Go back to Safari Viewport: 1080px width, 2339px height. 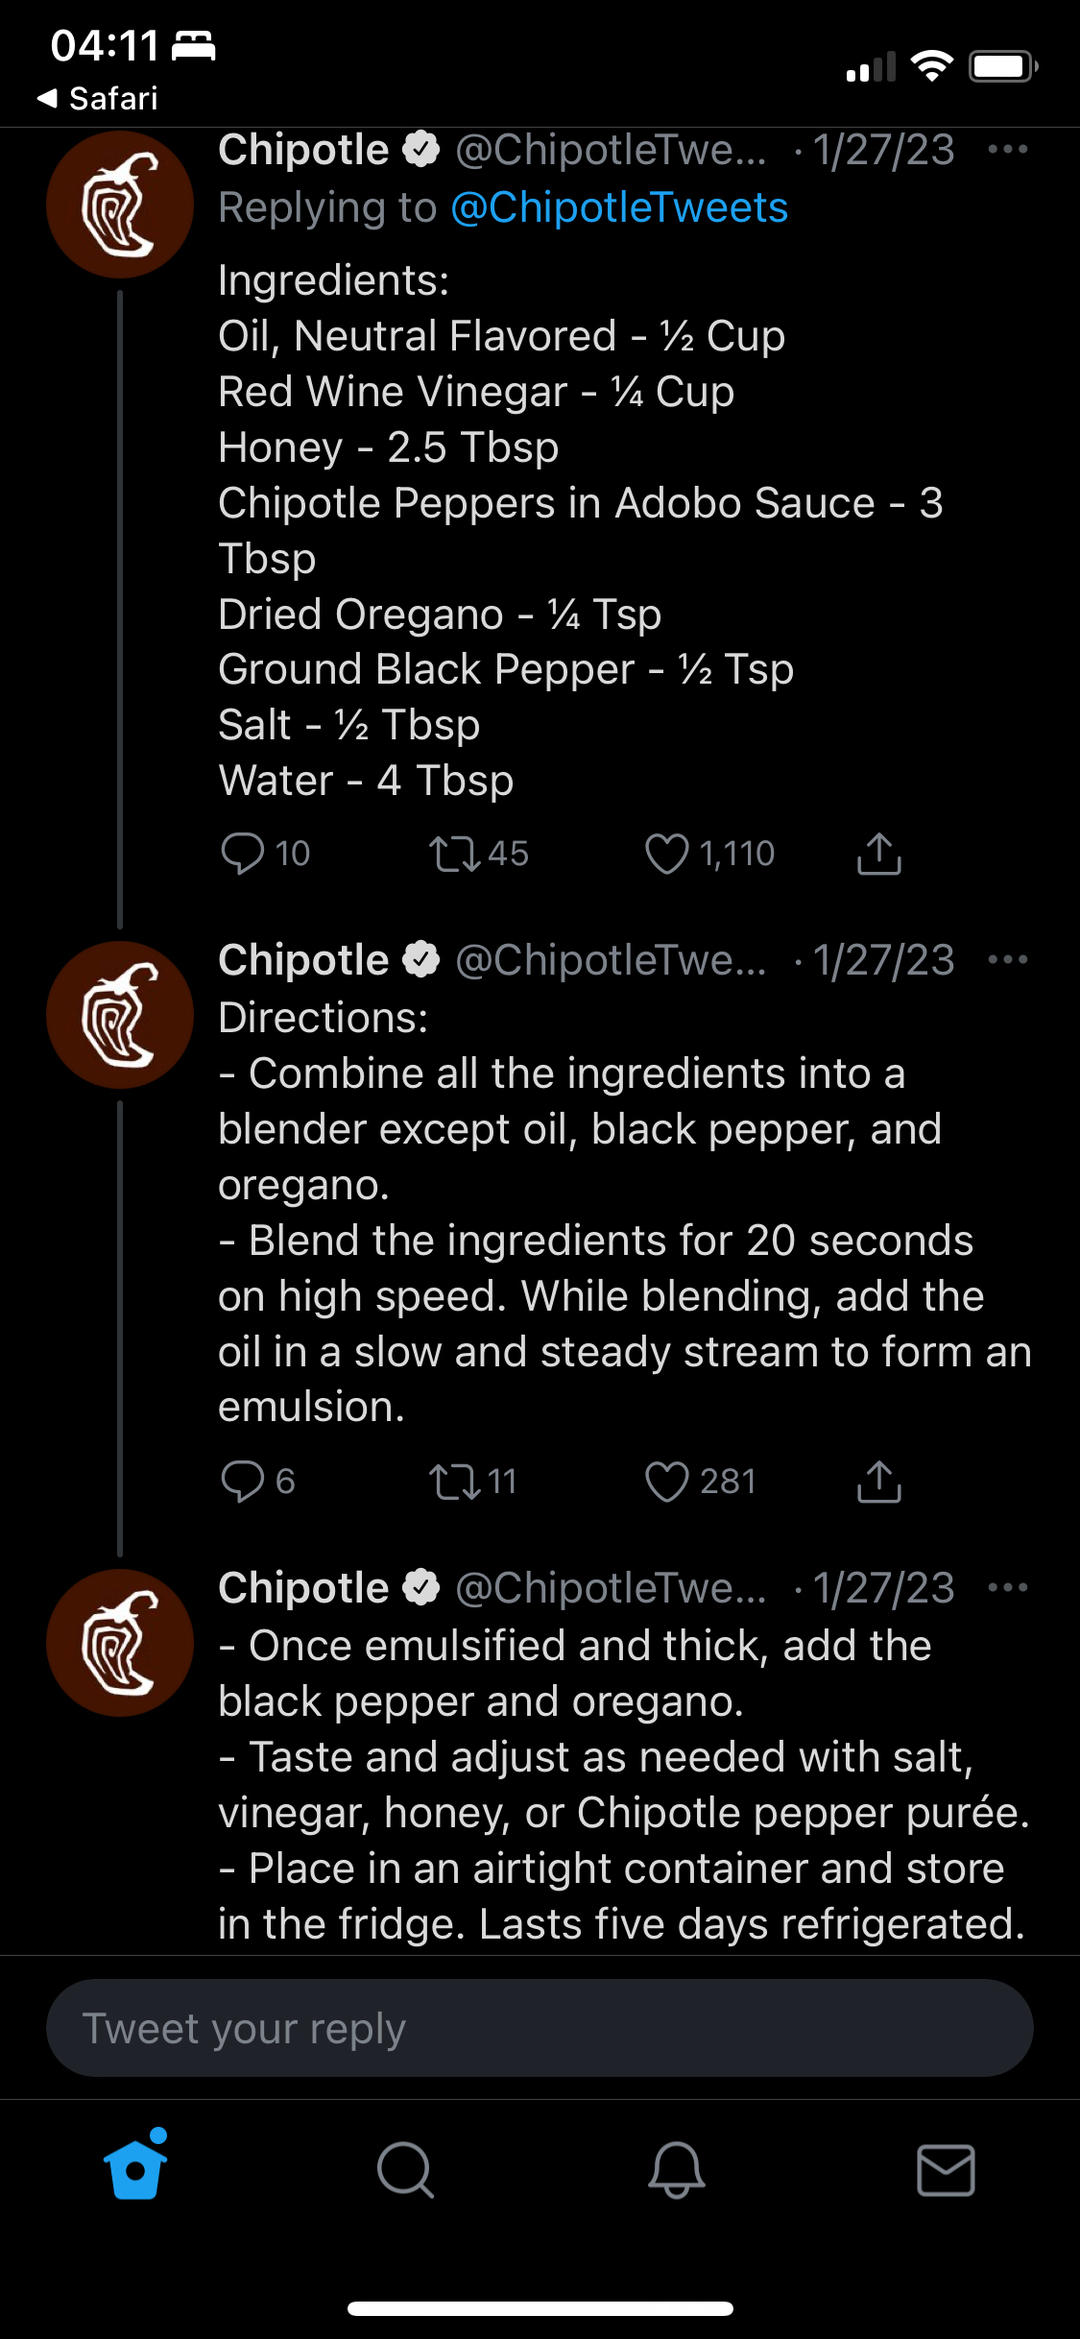[x=98, y=98]
